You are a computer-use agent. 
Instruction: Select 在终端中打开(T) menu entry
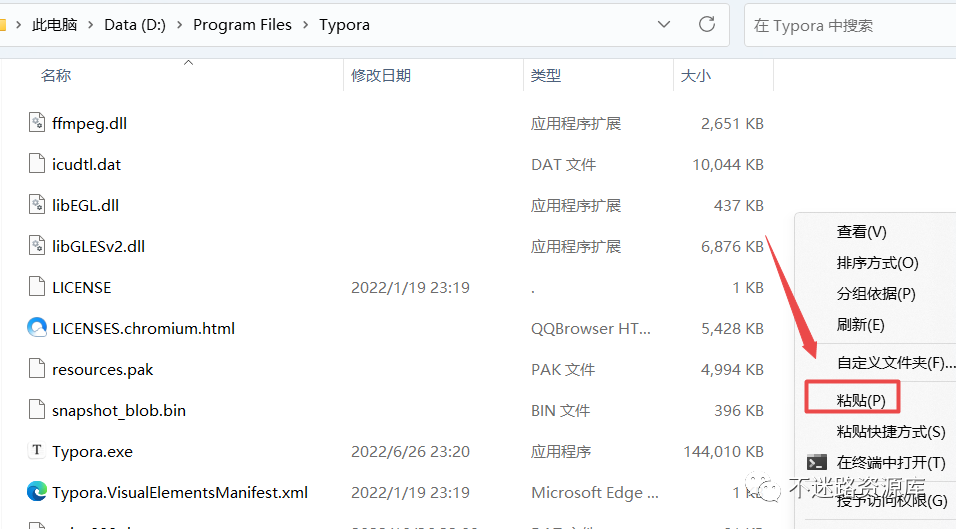click(x=891, y=463)
